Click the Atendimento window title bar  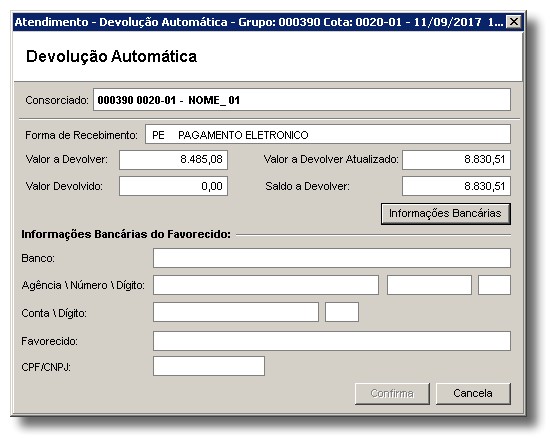(259, 22)
